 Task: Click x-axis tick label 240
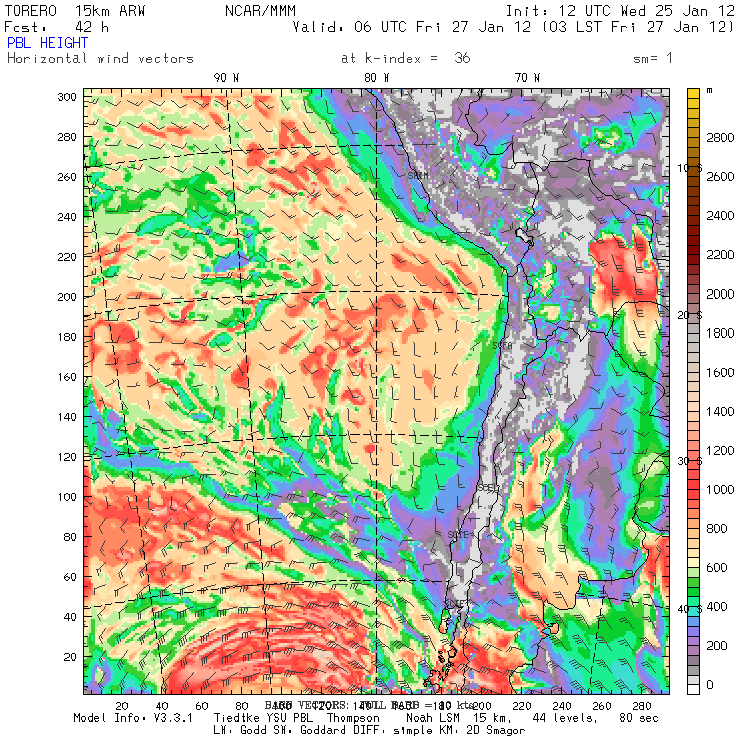tap(562, 706)
